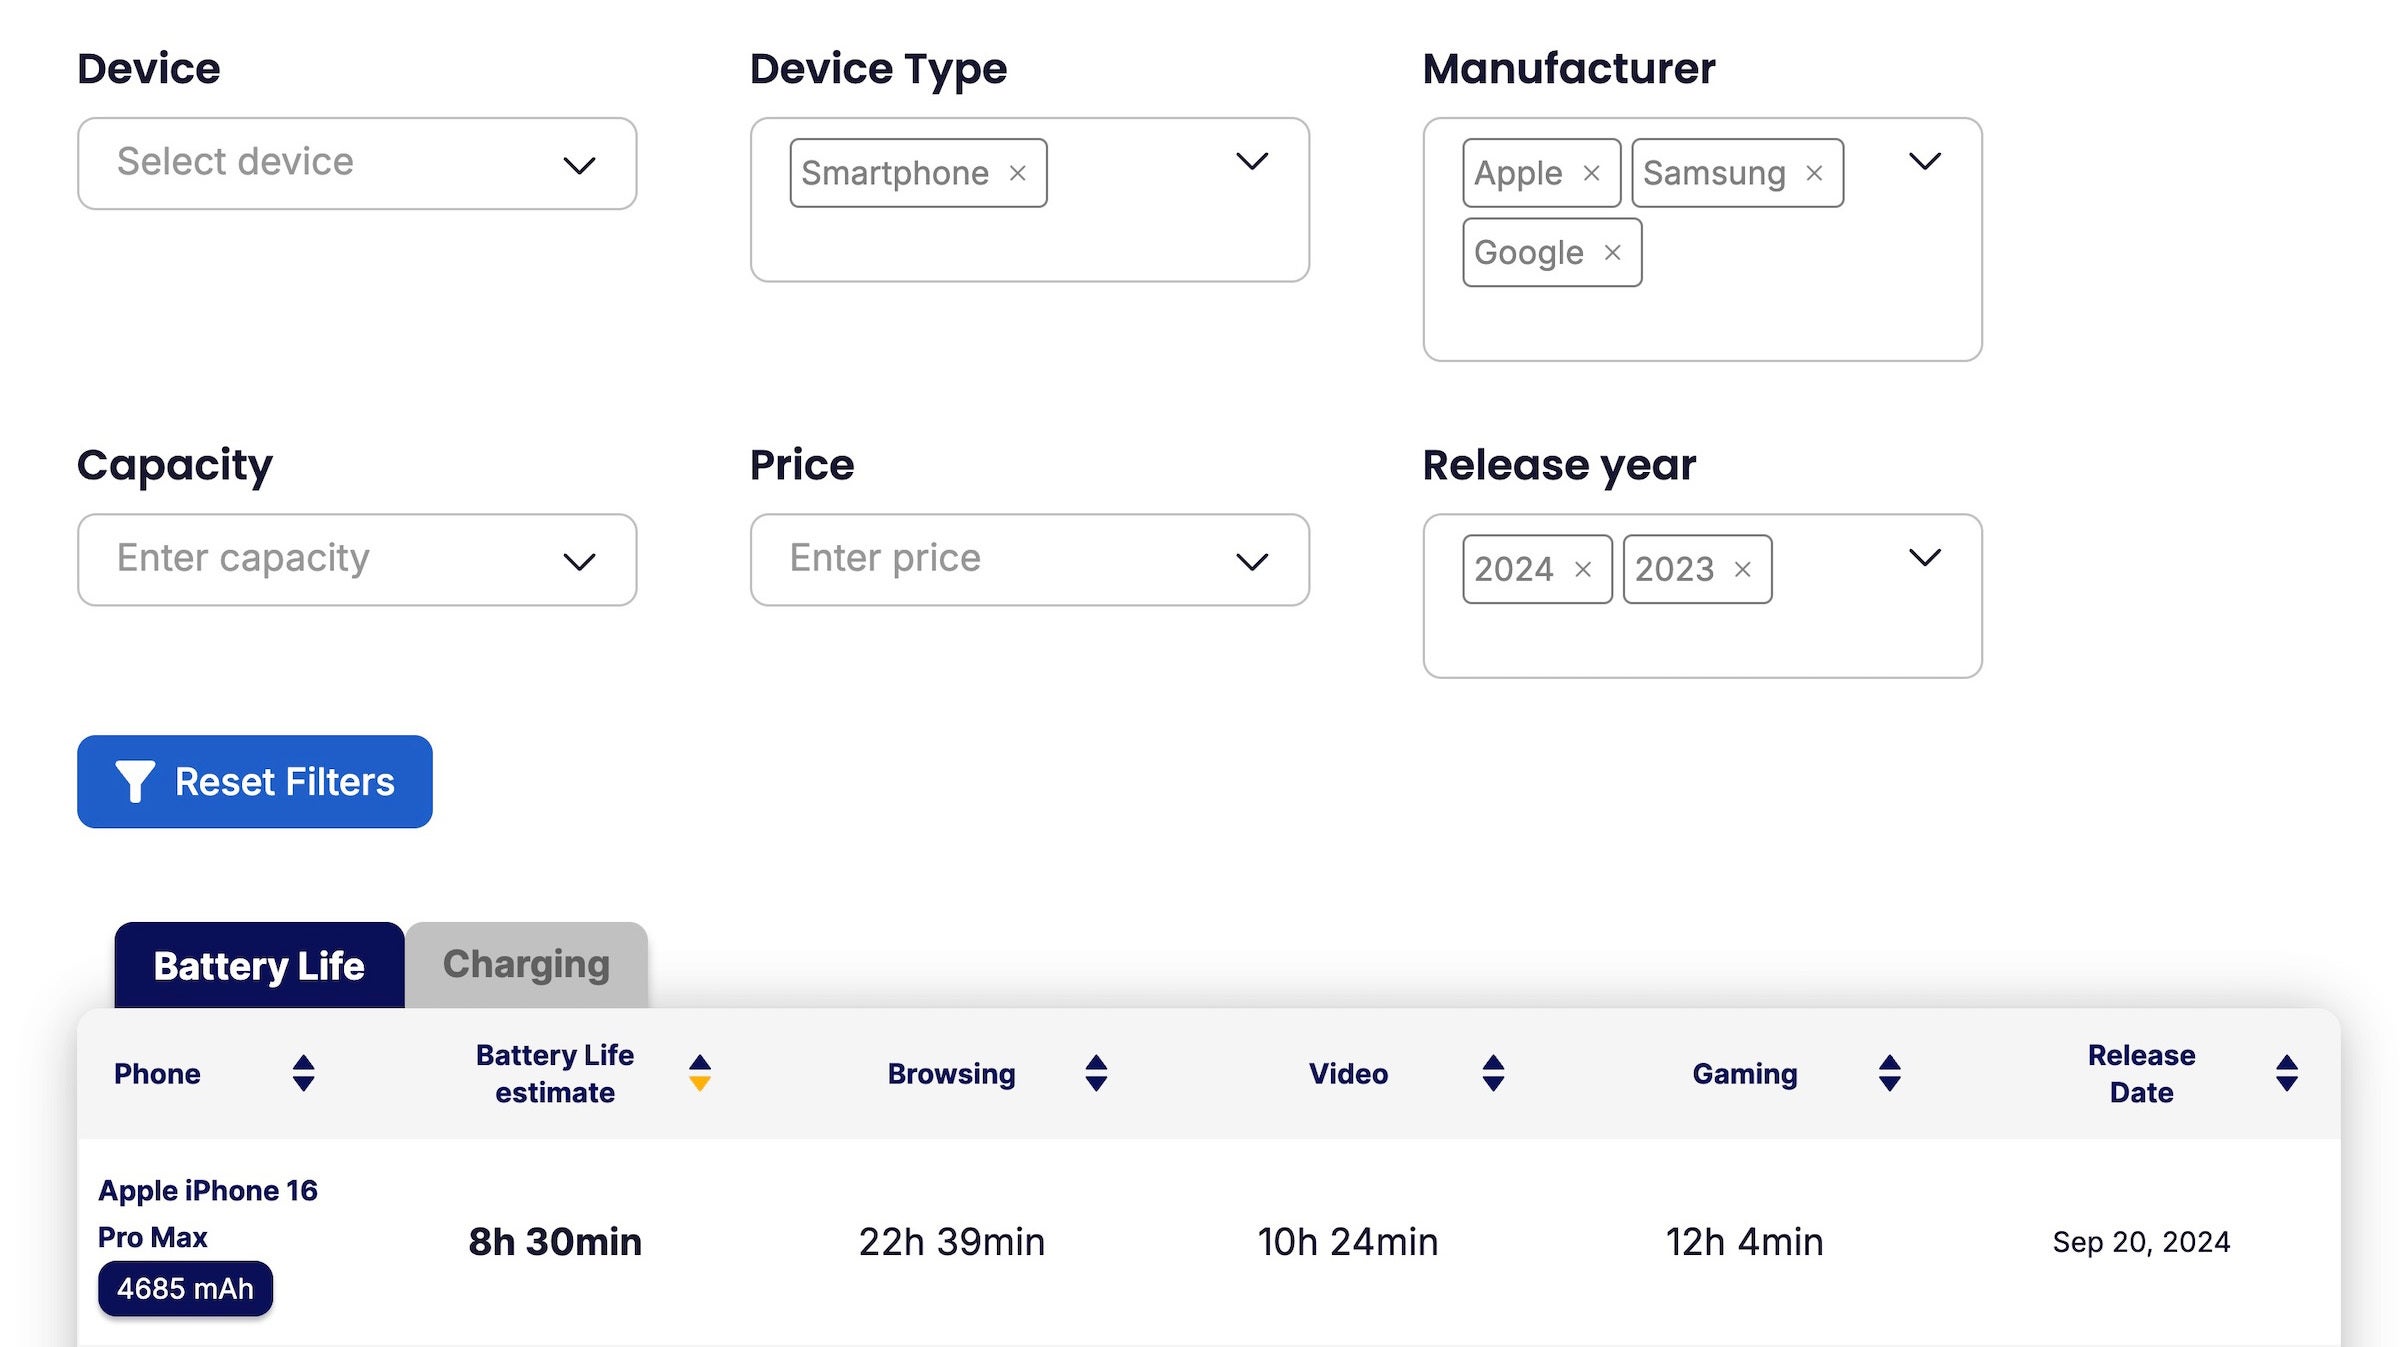Remove 2023 from Release year filter
The width and height of the screenshot is (2400, 1347).
point(1744,569)
